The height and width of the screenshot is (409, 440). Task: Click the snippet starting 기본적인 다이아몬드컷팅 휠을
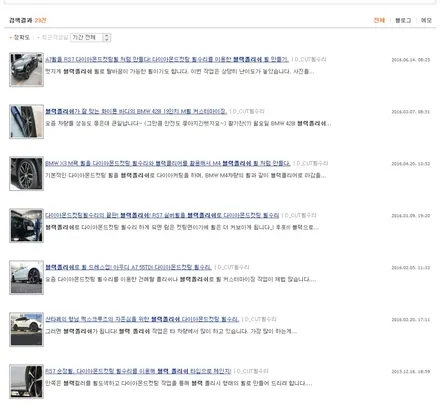(x=185, y=175)
